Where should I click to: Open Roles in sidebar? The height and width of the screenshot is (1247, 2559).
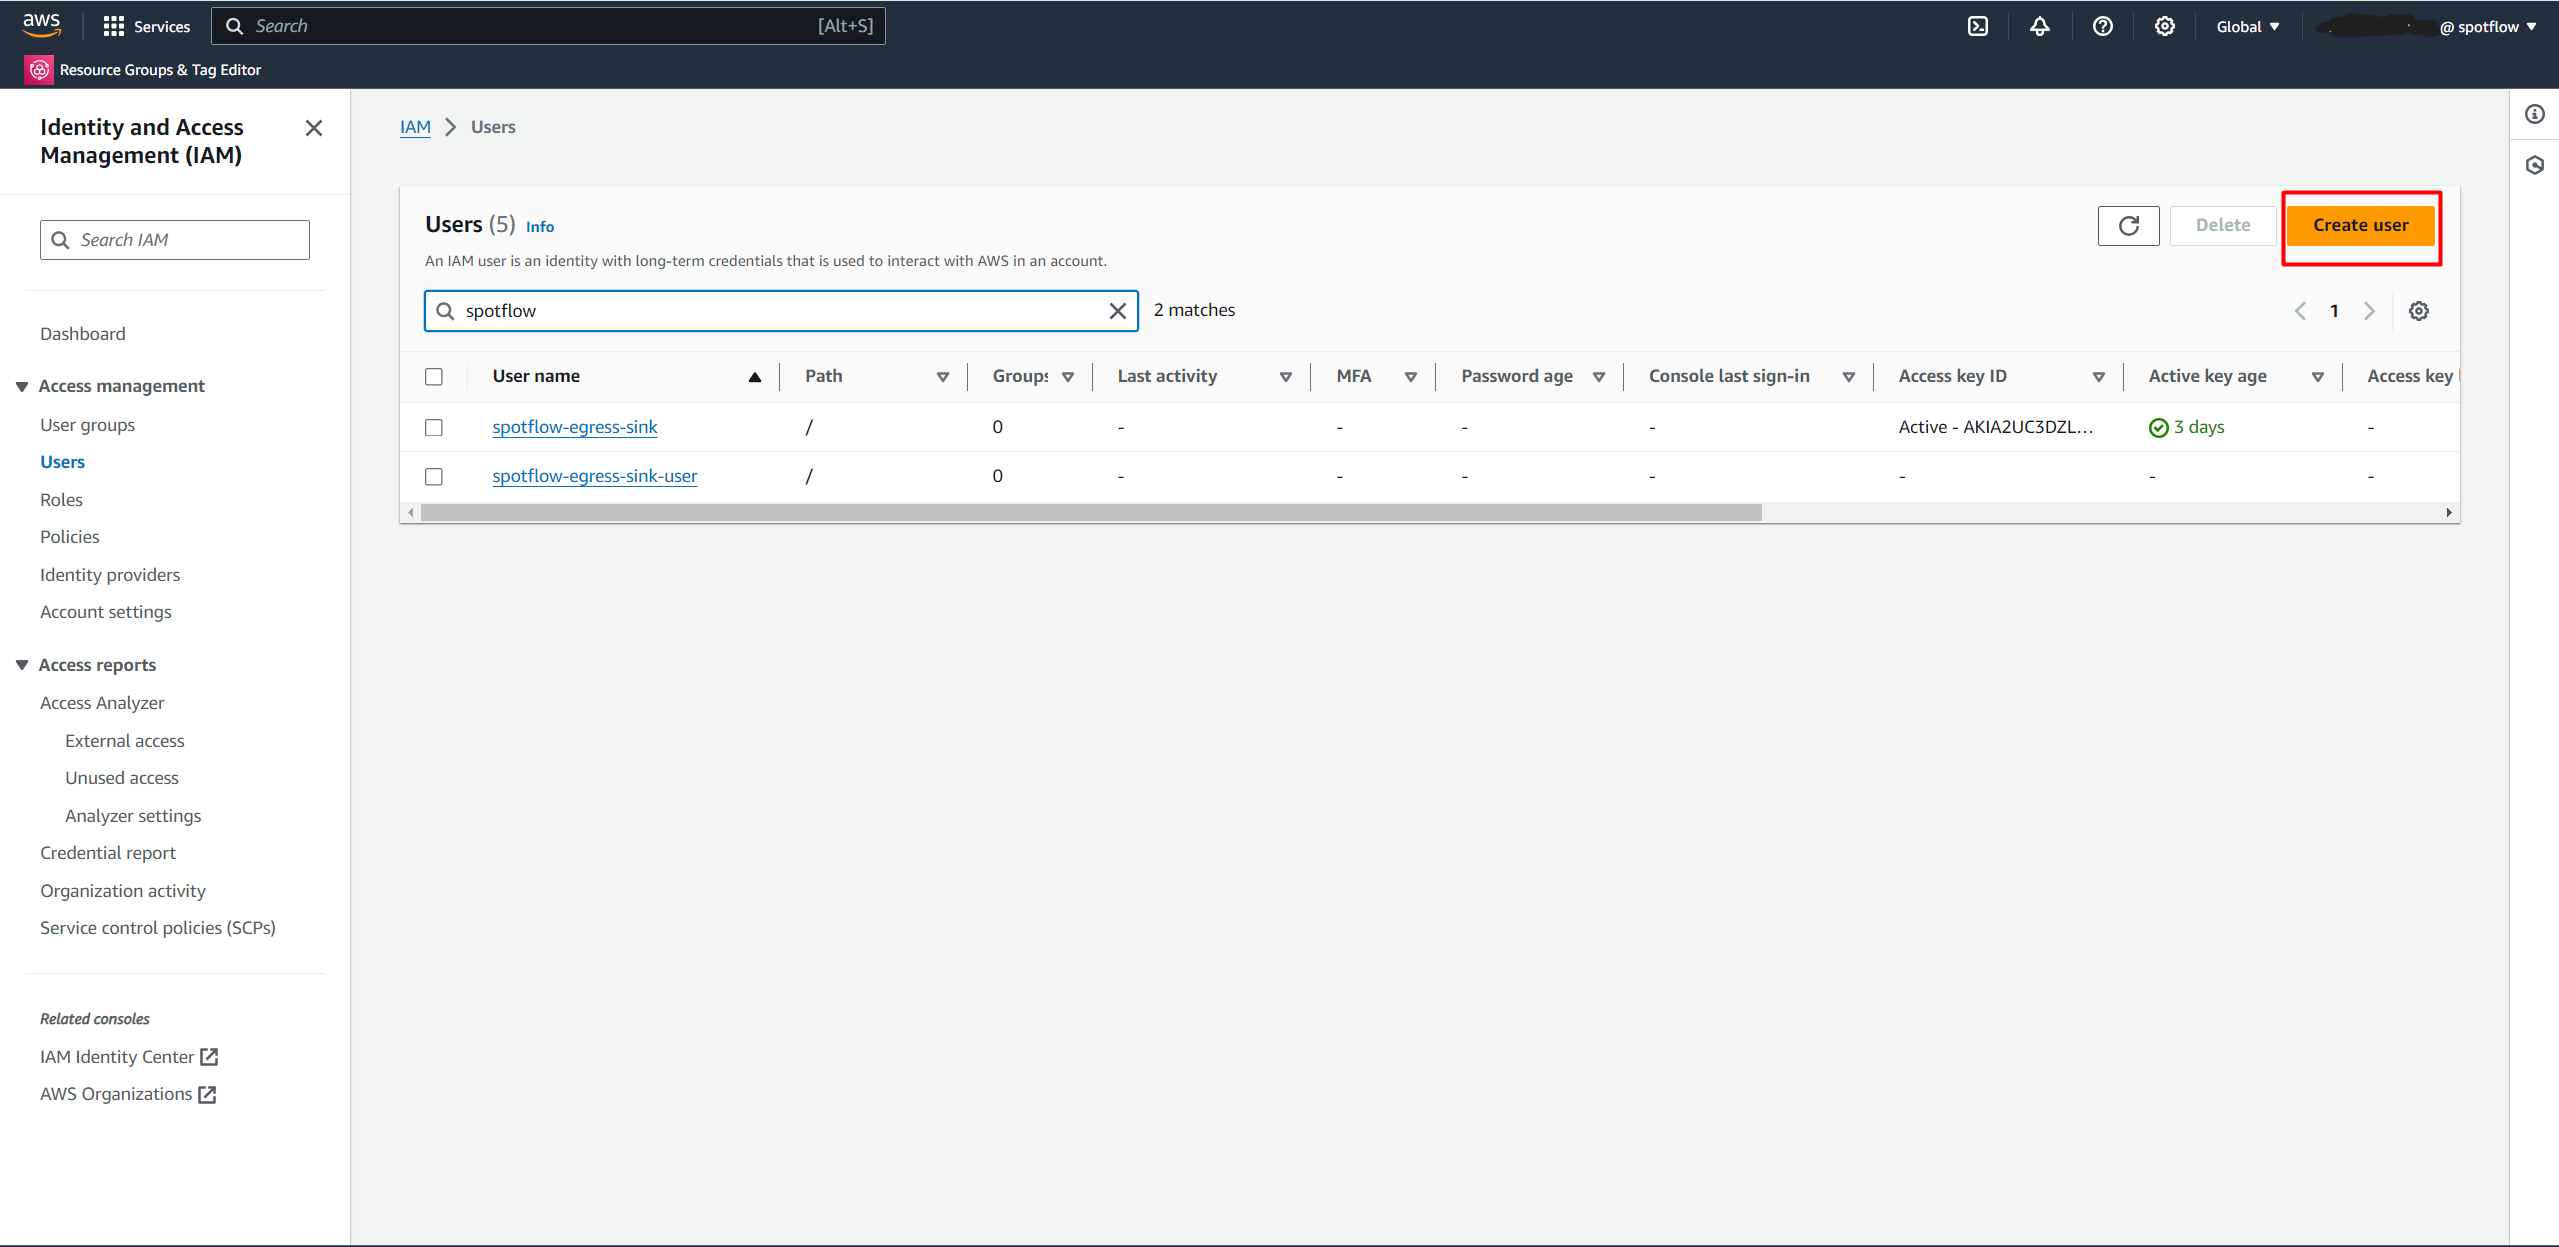click(x=61, y=500)
